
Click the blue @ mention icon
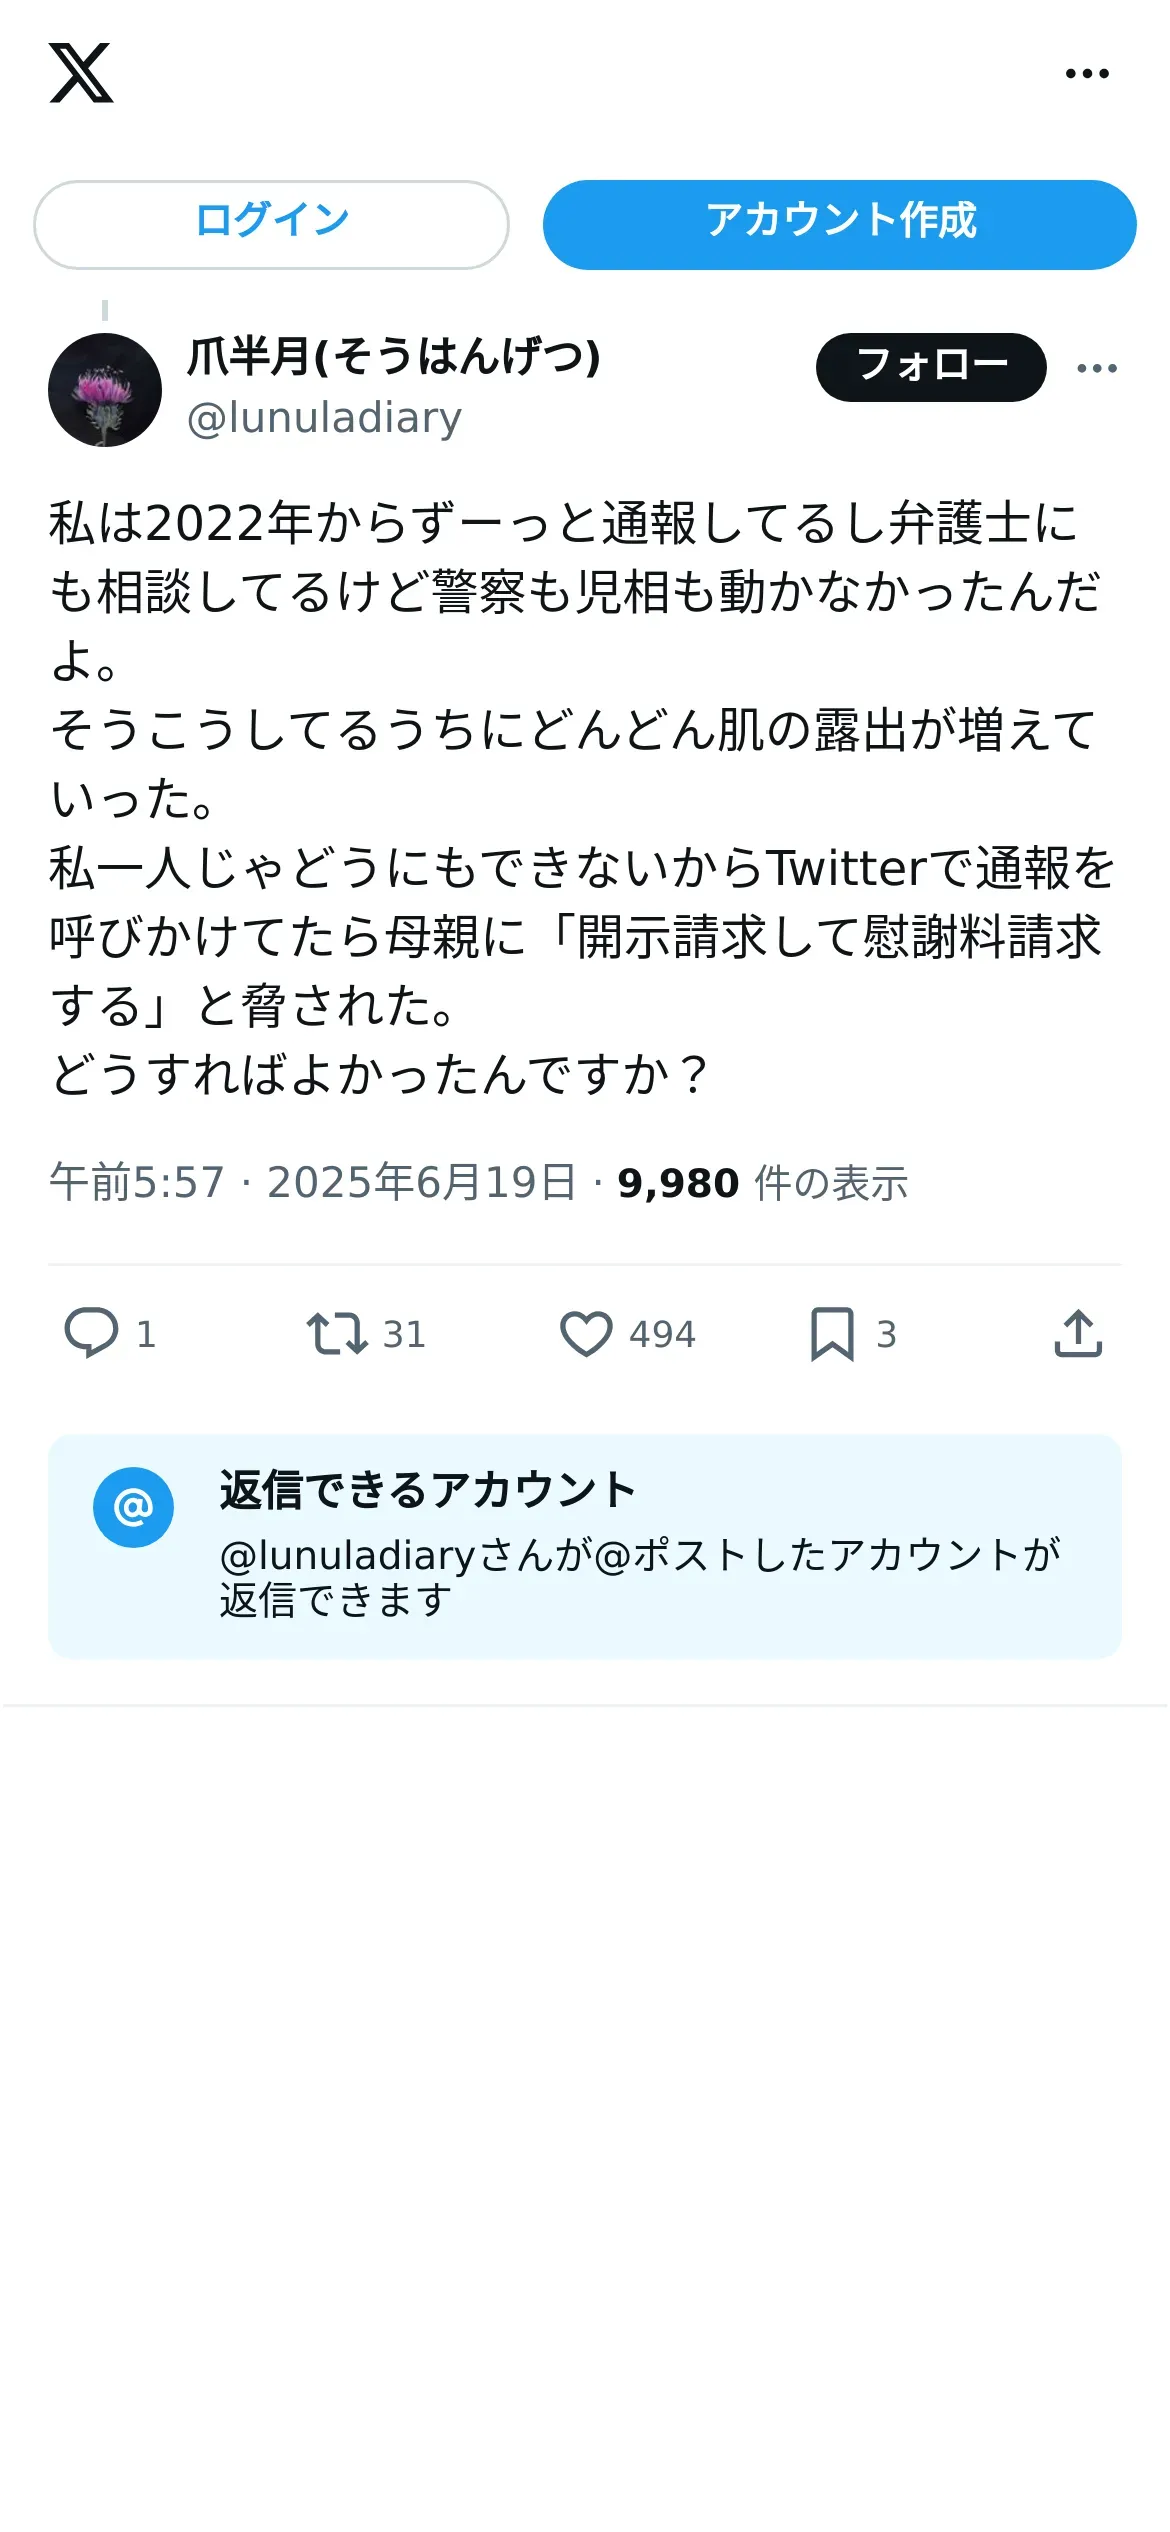point(133,1507)
